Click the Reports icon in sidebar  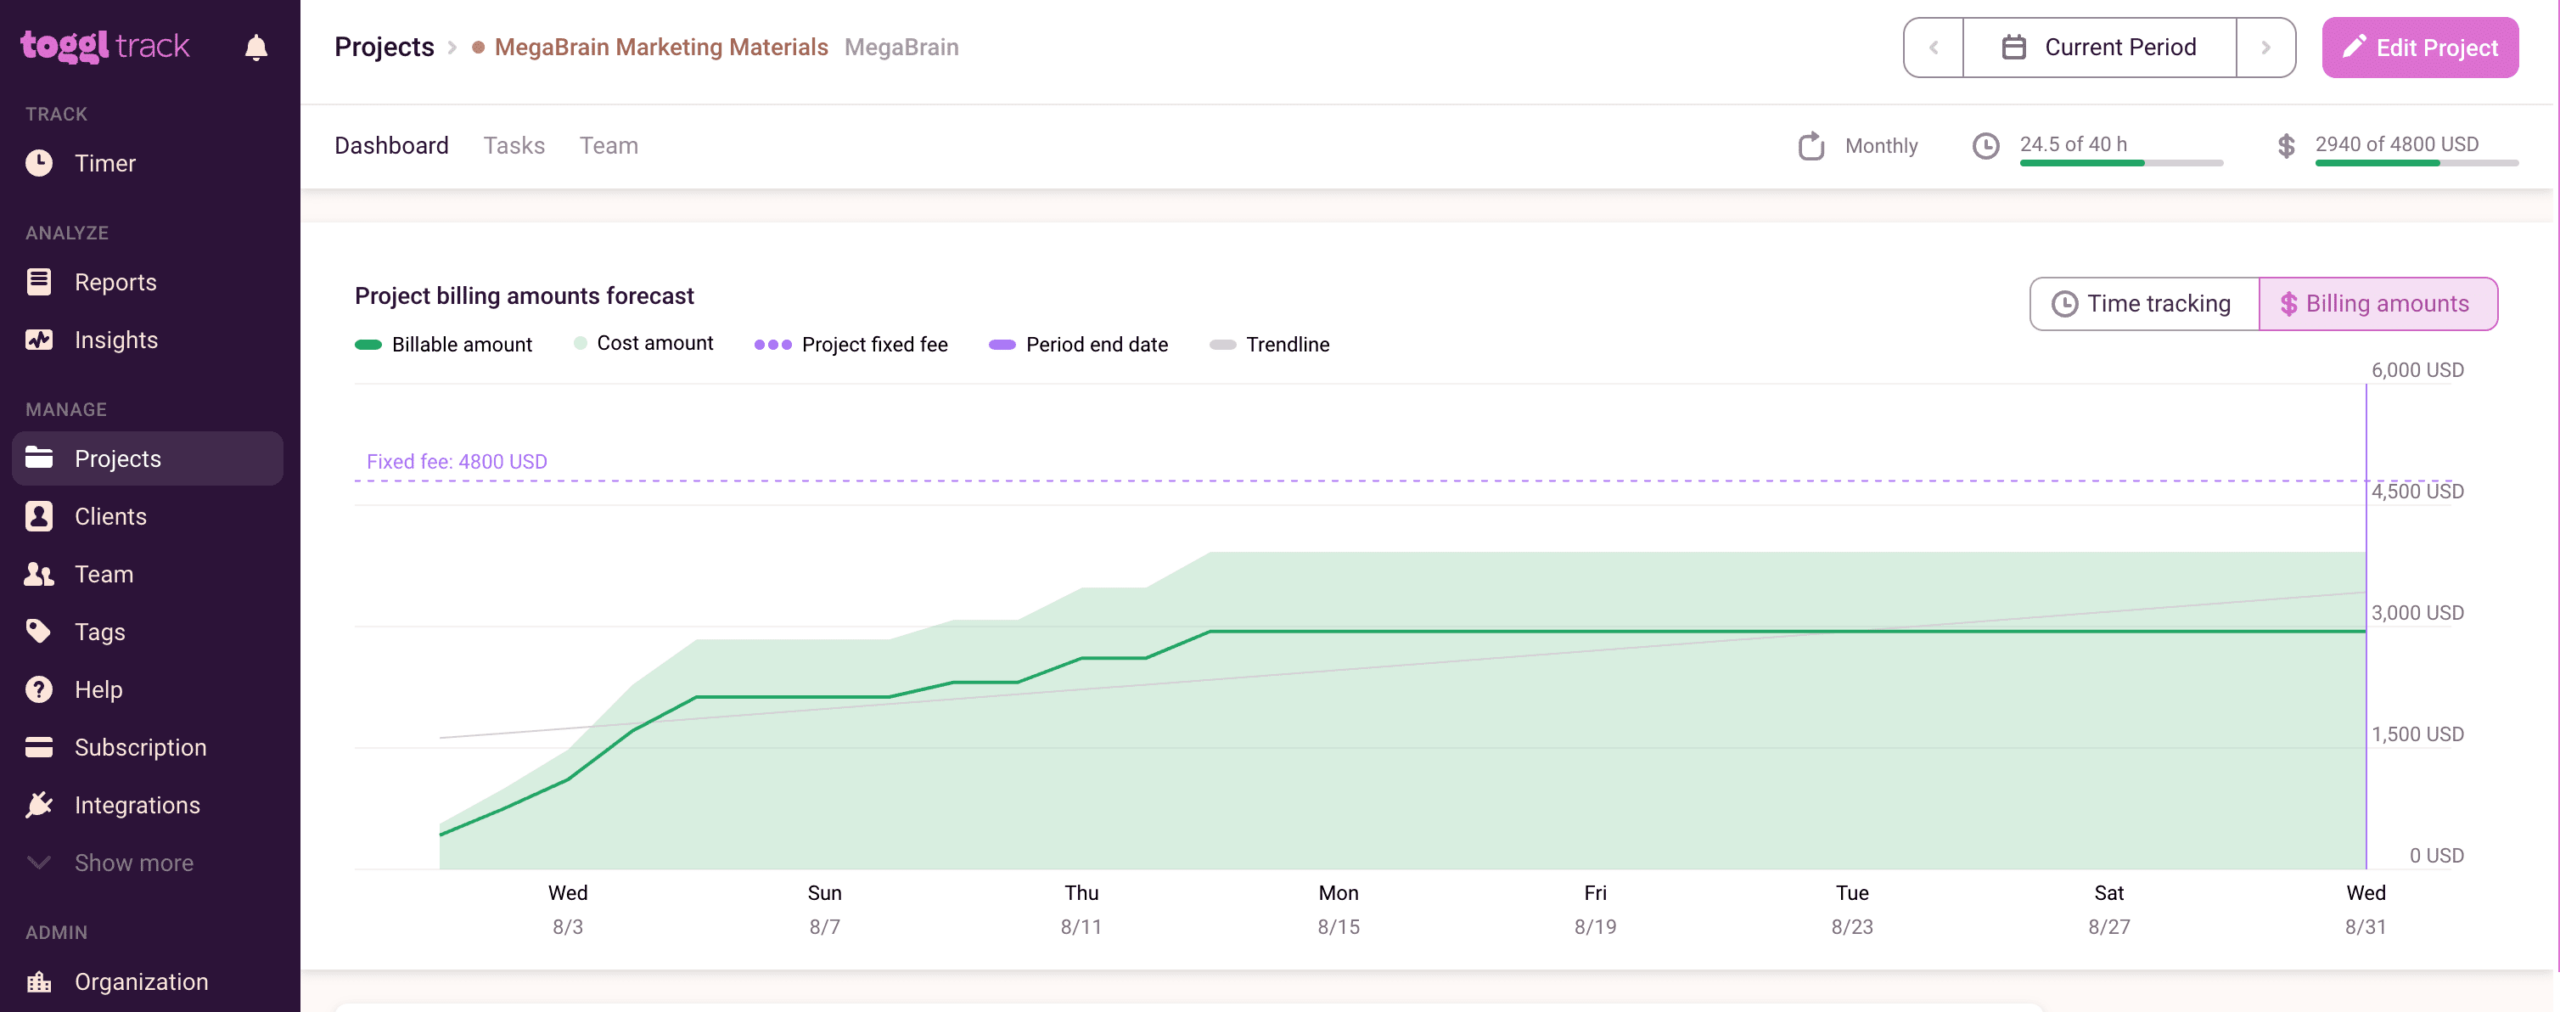[x=39, y=282]
